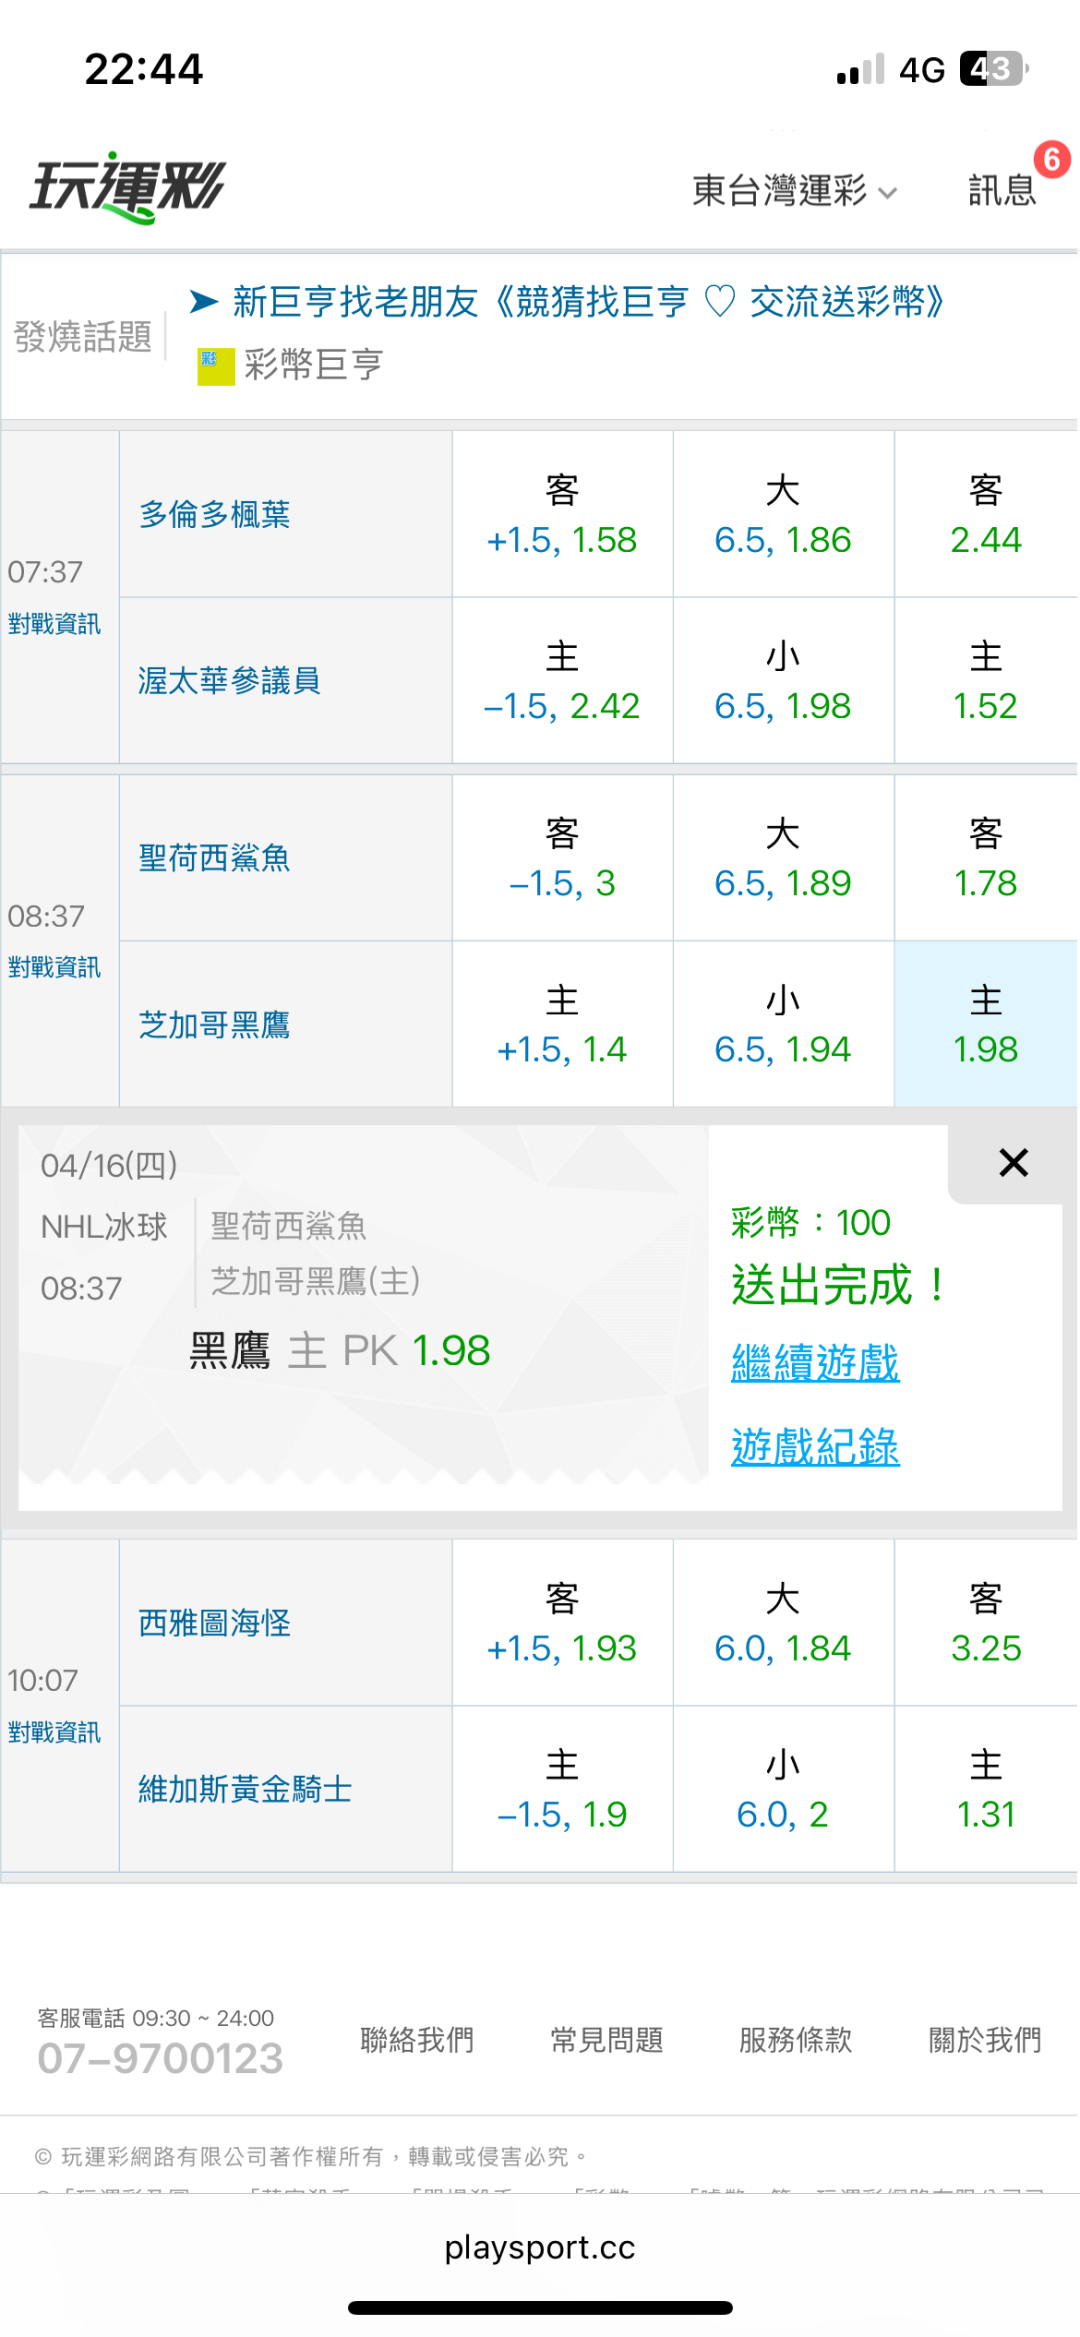The width and height of the screenshot is (1080, 2337).
Task: Pick 維加斯黃金騎士 spread −1.5, 1.9
Action: tap(562, 1789)
